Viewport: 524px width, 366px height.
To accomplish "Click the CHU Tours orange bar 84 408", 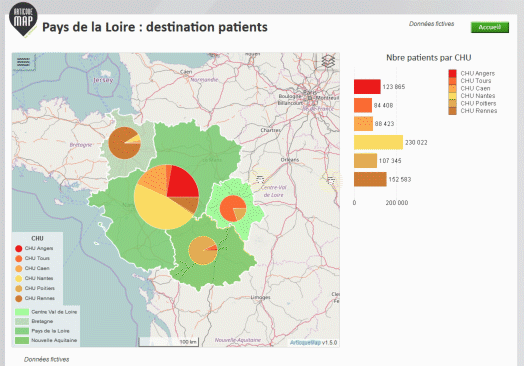I will click(363, 105).
